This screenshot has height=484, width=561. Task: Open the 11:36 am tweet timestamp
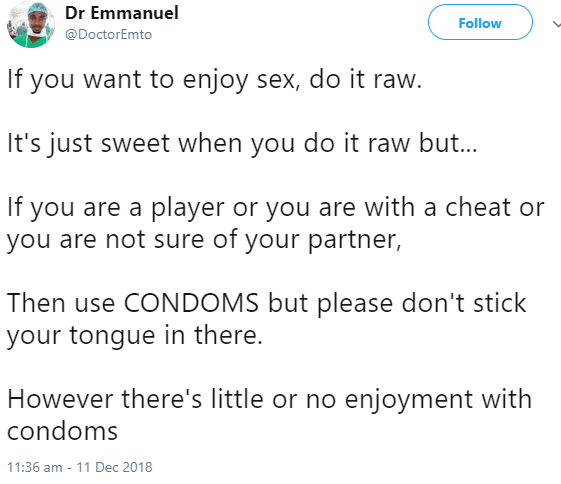[x=34, y=467]
